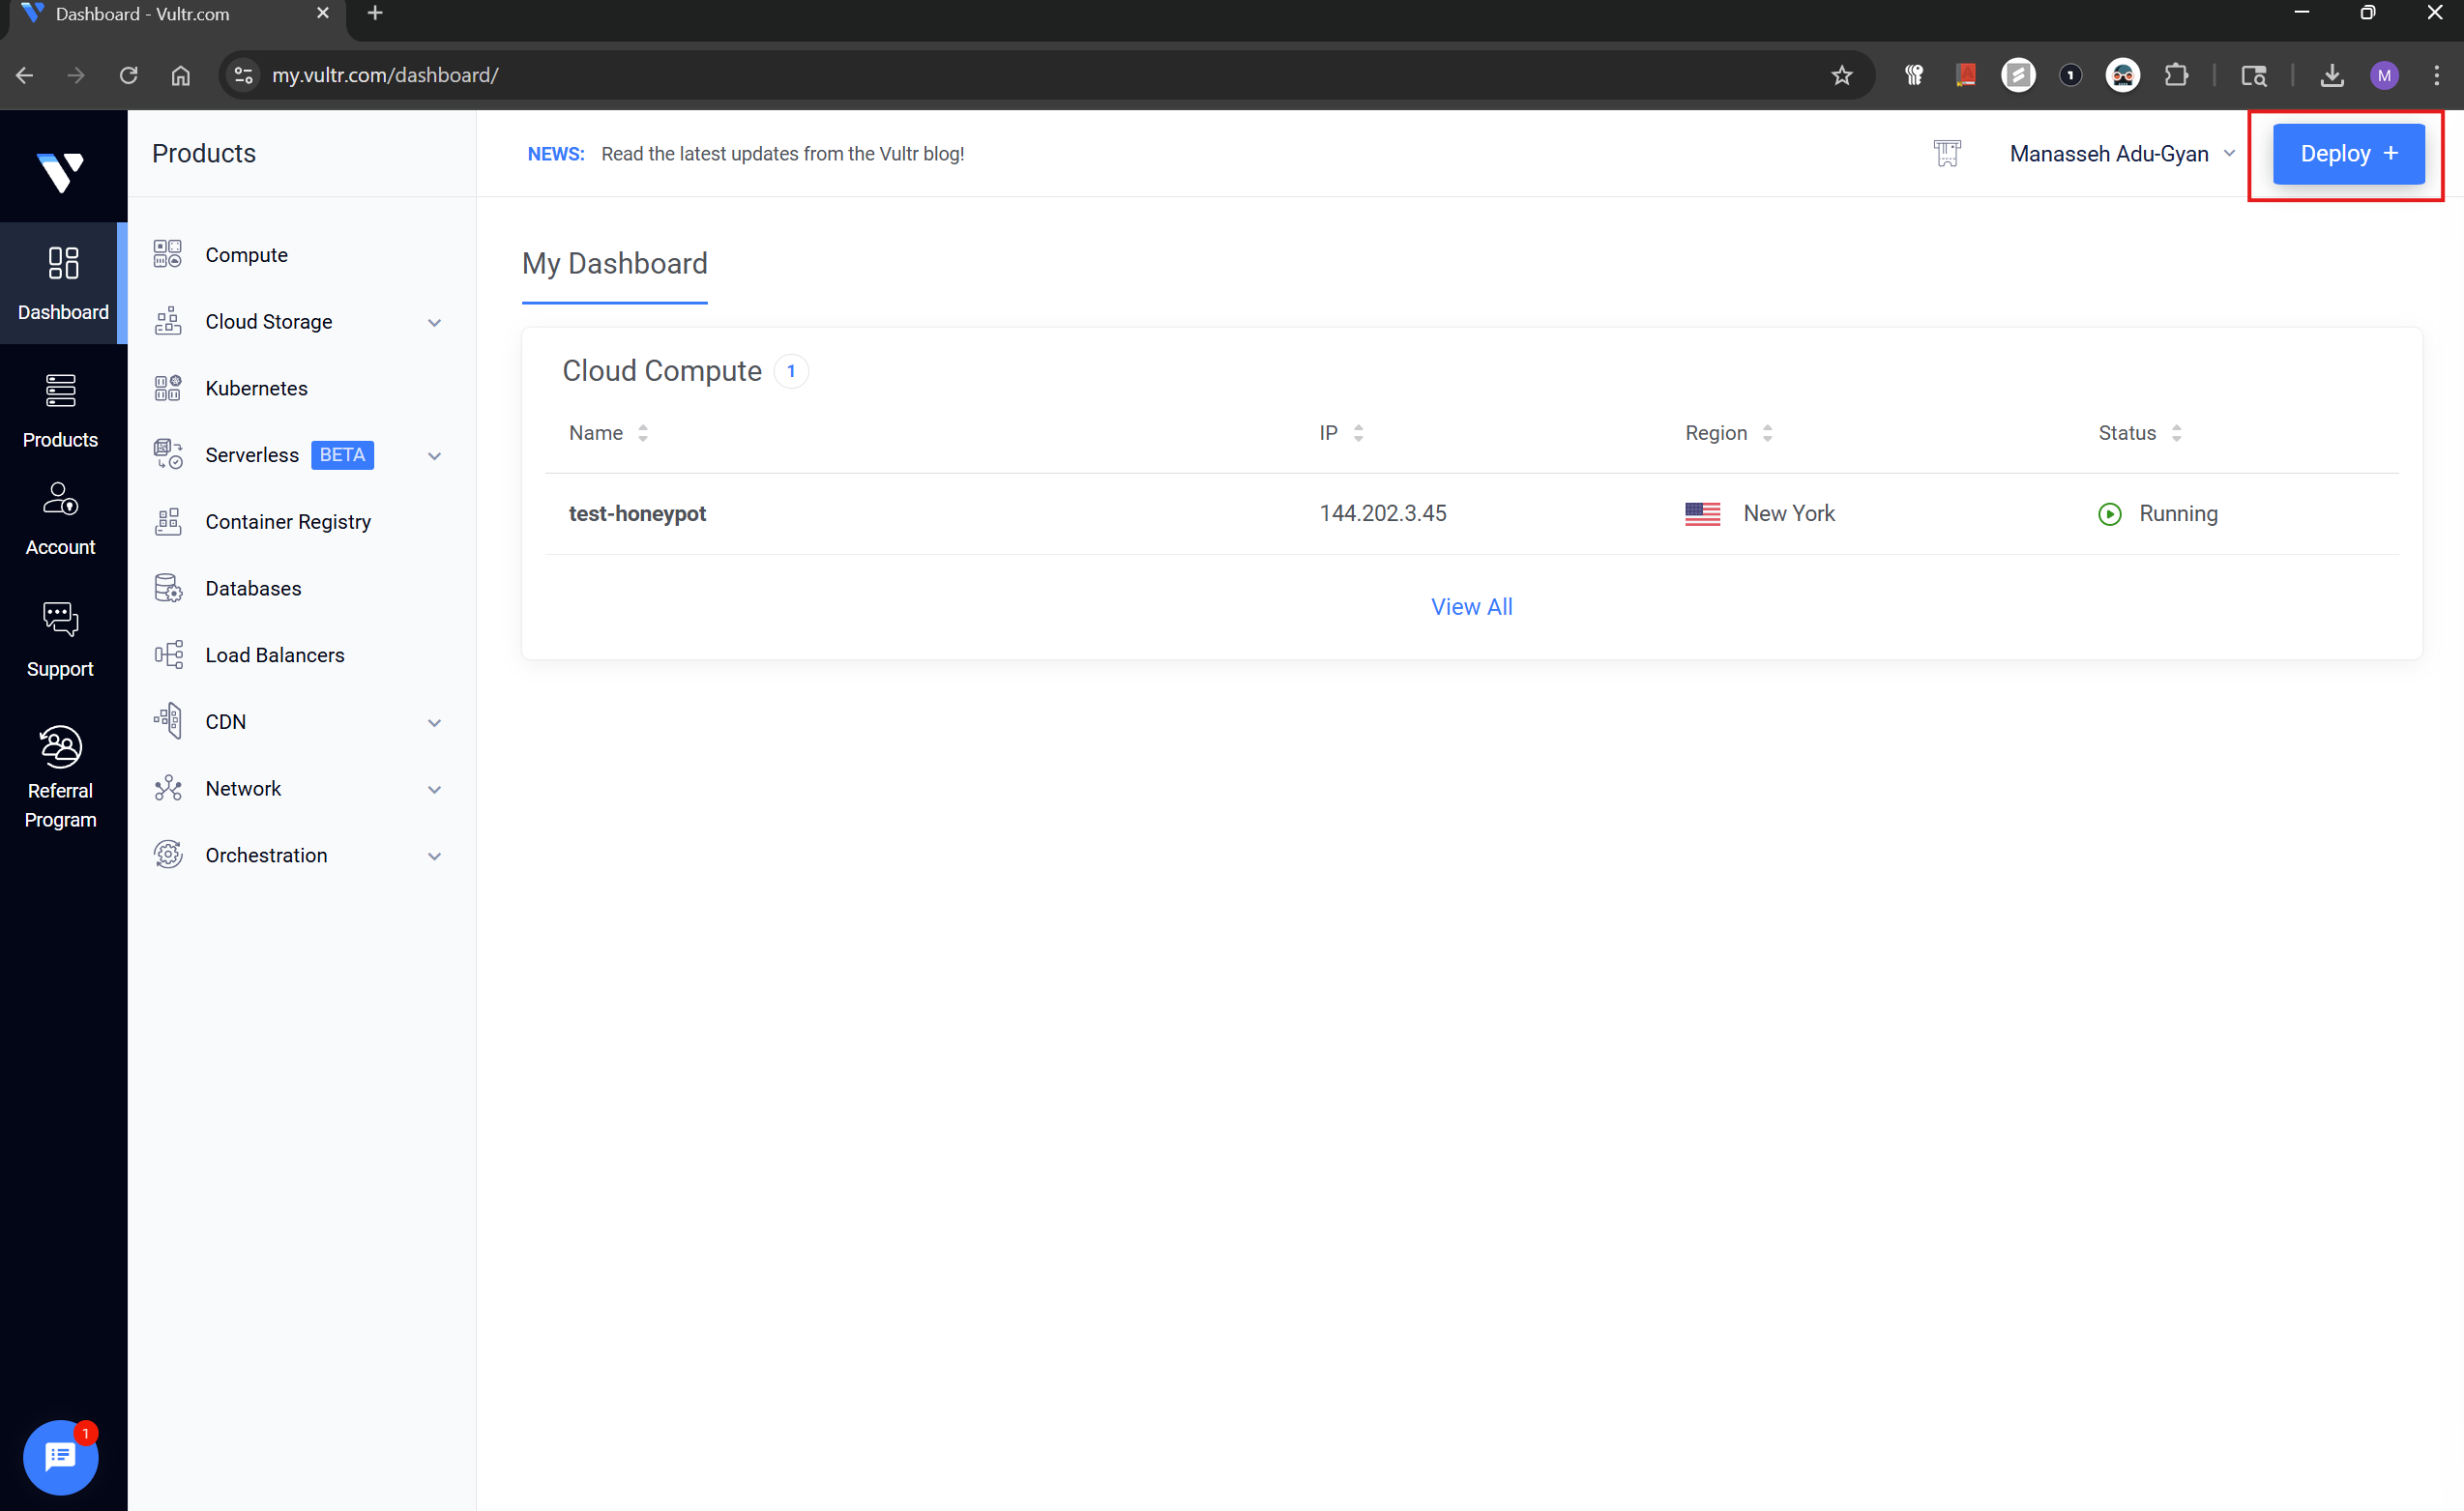Open Databases product page

point(253,588)
